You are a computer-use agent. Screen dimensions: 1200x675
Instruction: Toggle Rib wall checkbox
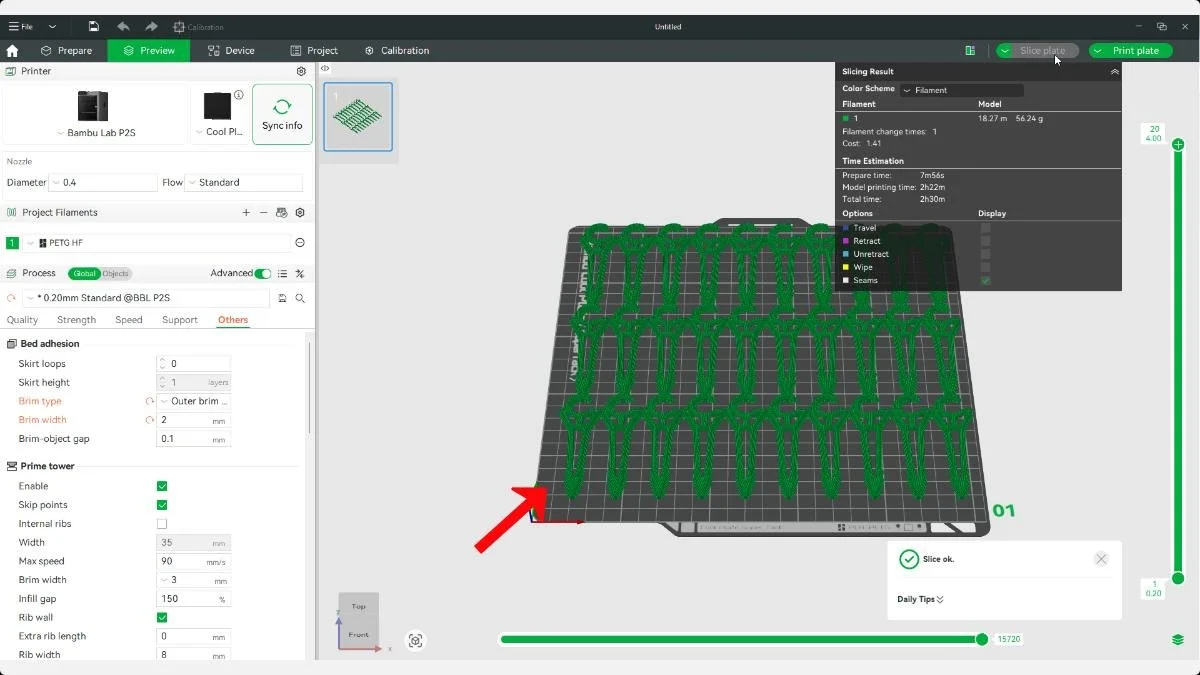[162, 618]
